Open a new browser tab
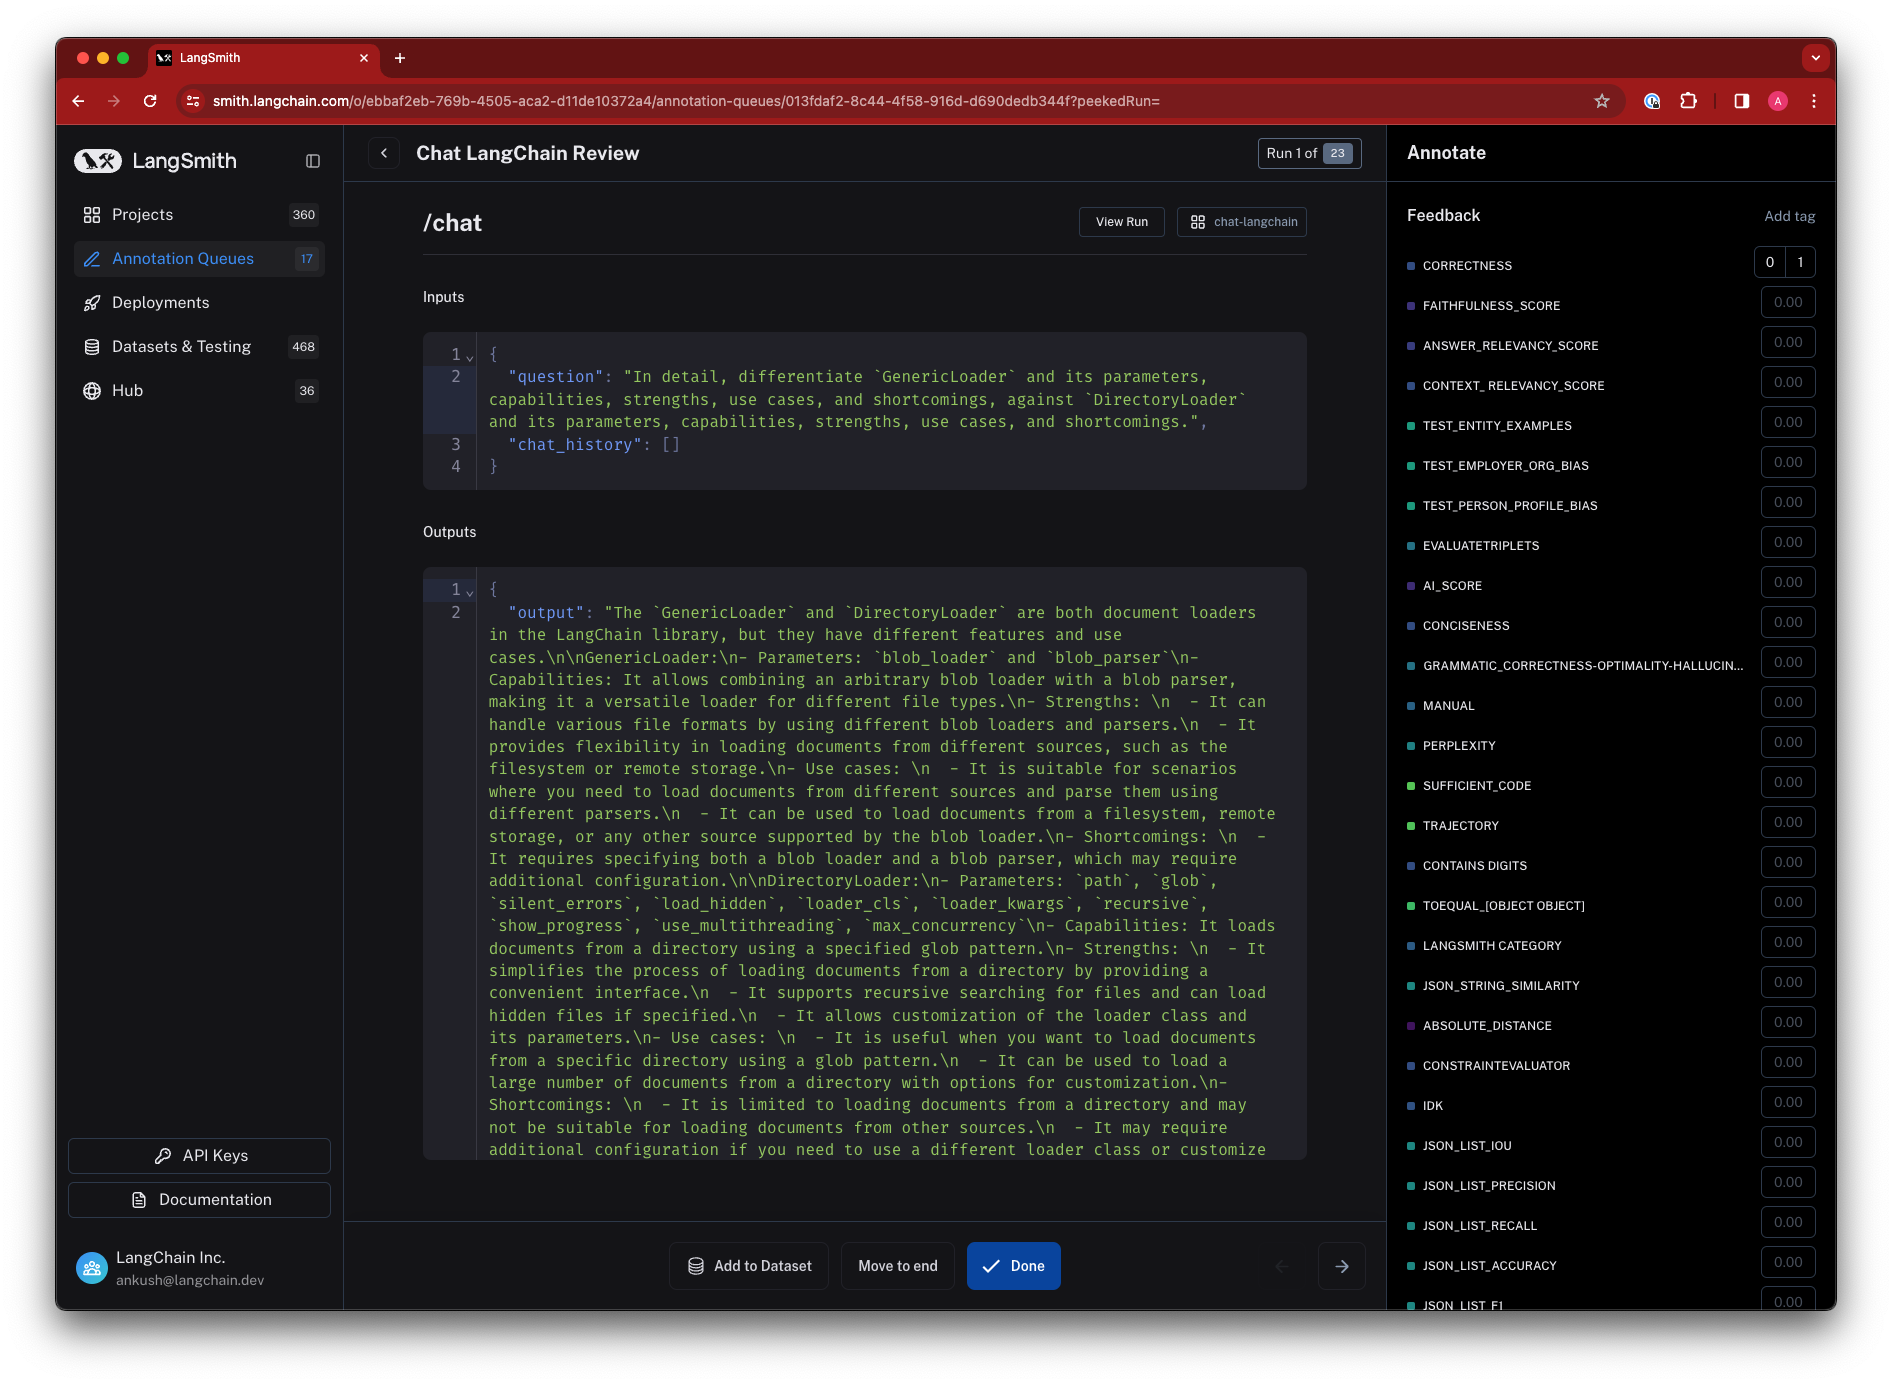Image resolution: width=1892 pixels, height=1384 pixels. click(400, 58)
